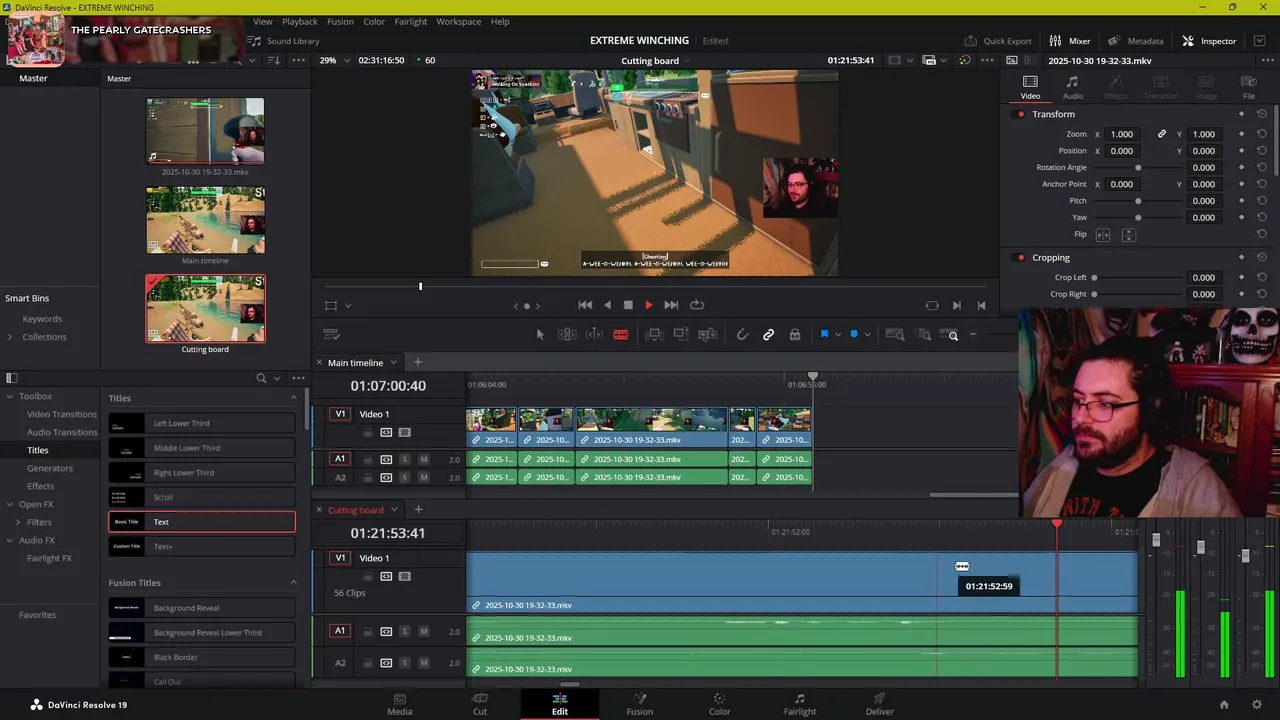This screenshot has width=1280, height=720.
Task: Open the Main timeline tab dropdown
Action: tap(393, 363)
